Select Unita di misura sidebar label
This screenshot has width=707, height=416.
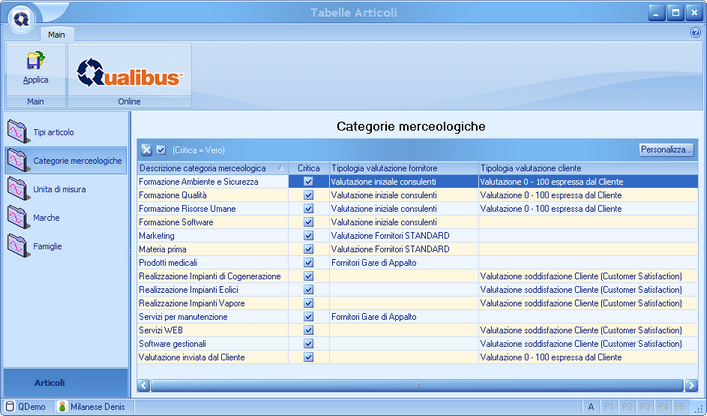pos(60,189)
